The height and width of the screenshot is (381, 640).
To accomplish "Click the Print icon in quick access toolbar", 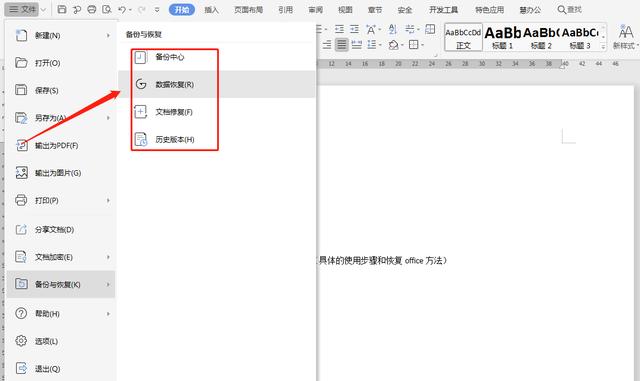I will coord(92,9).
